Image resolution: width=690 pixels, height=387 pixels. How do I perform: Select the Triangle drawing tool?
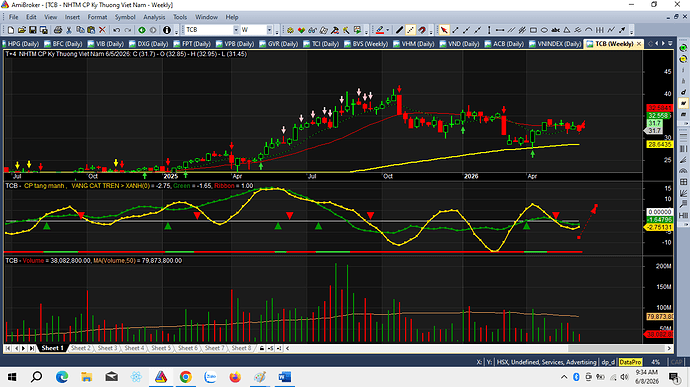566,30
